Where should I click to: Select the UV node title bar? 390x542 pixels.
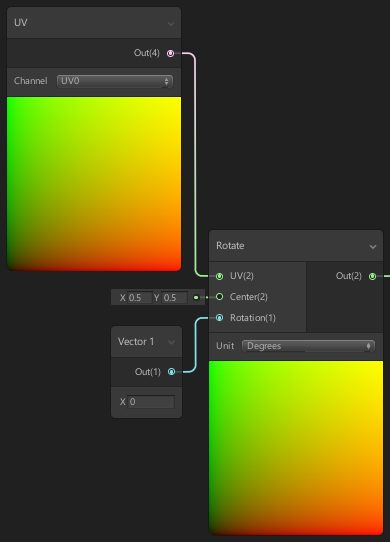[x=94, y=23]
